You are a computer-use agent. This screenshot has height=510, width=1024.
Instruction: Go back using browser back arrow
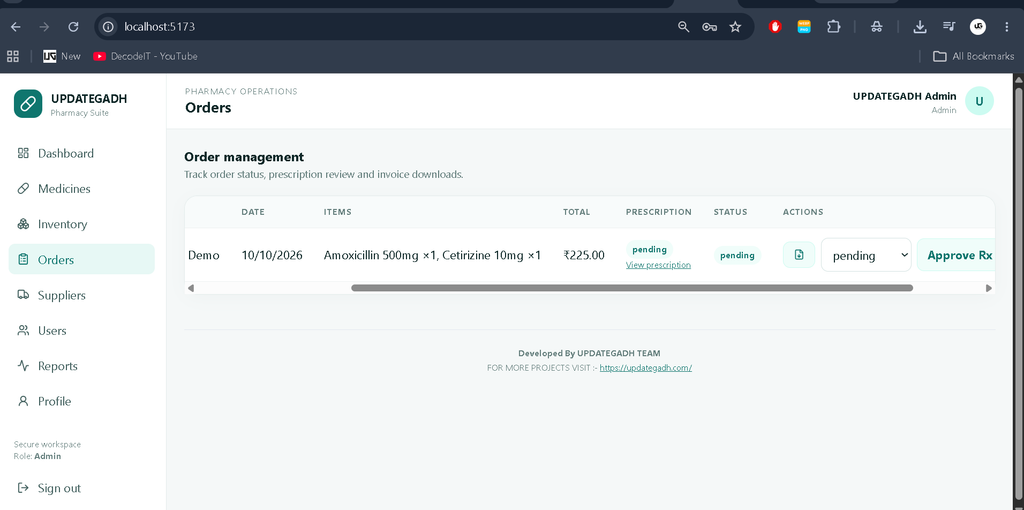pos(16,27)
